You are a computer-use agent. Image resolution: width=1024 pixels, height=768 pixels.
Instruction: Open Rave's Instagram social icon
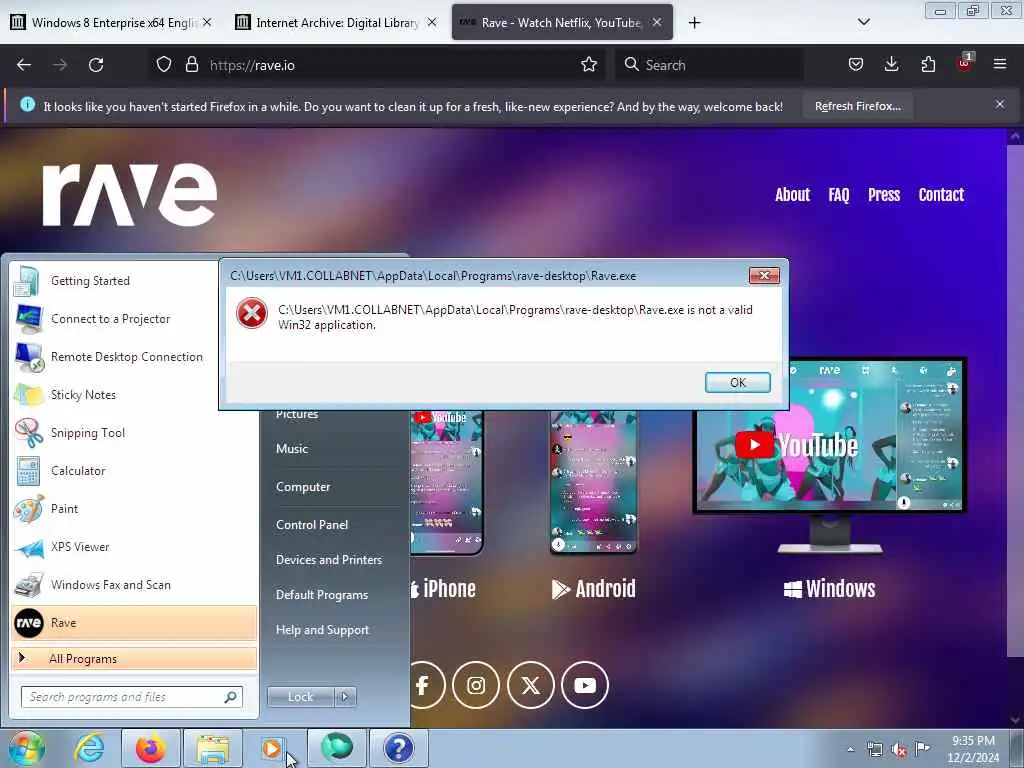(x=475, y=685)
